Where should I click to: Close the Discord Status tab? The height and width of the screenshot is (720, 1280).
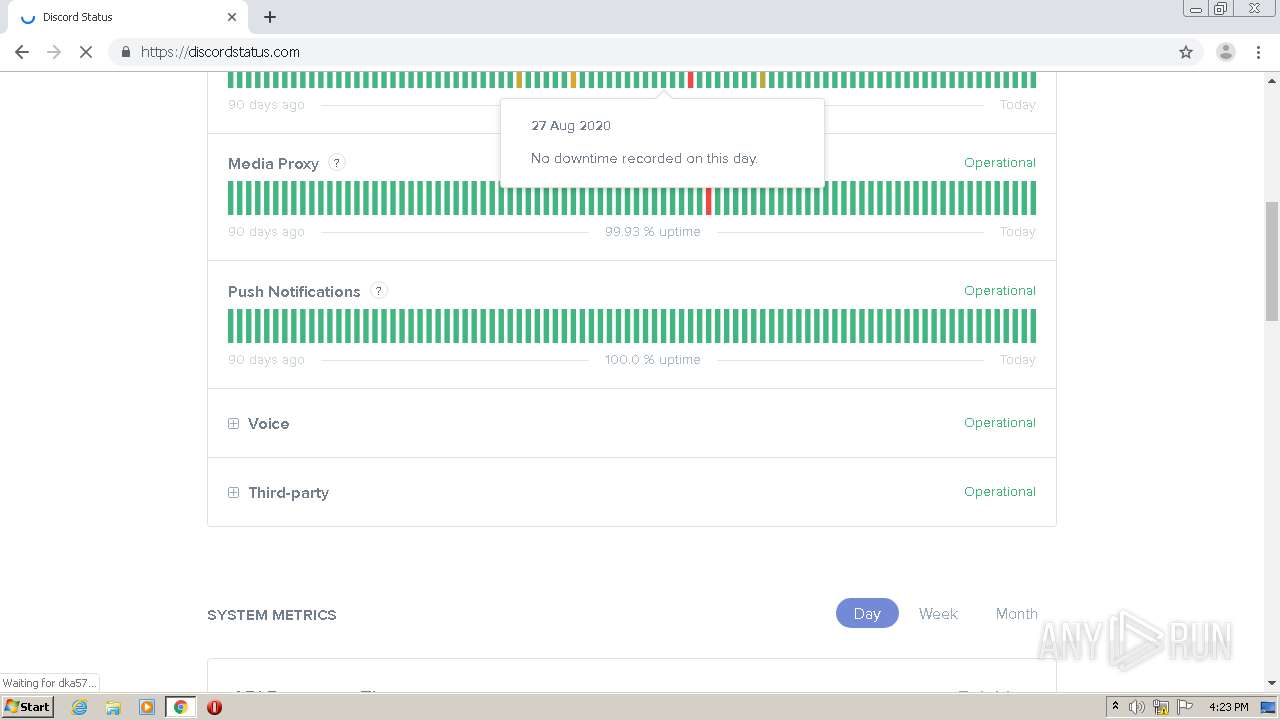pos(232,17)
